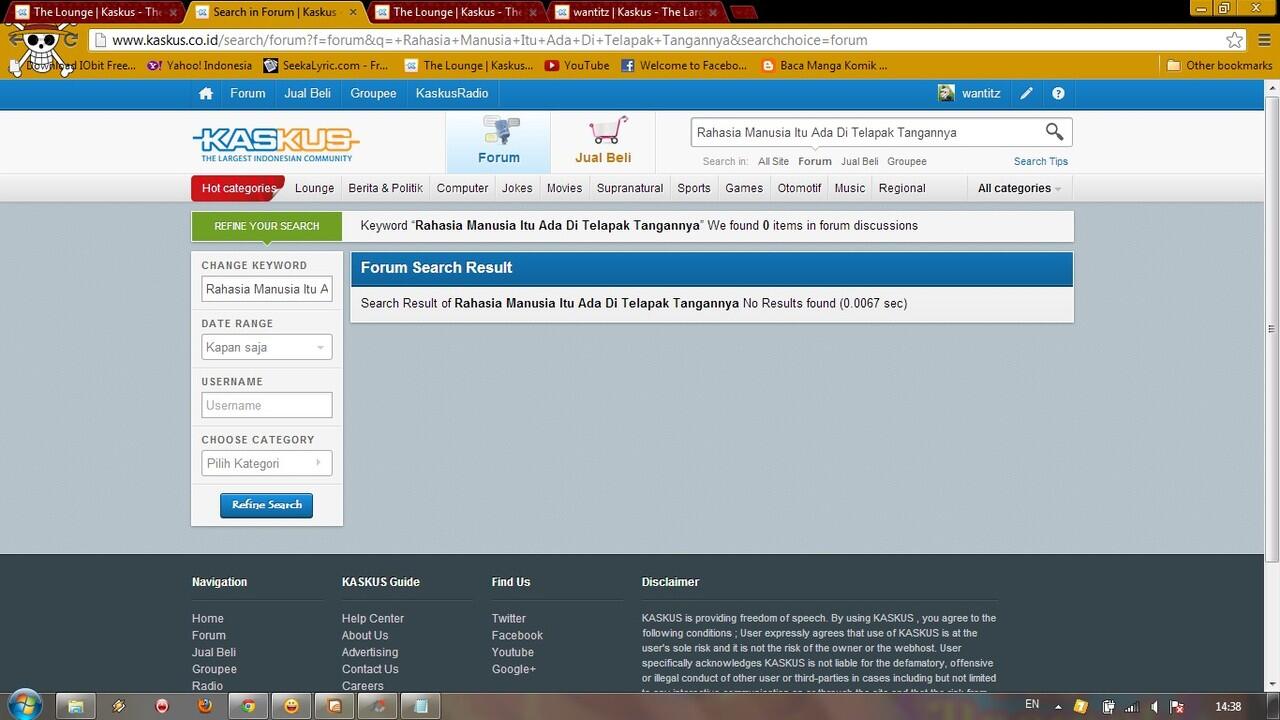Select Jual Beli search scope
1280x720 pixels.
pos(860,161)
